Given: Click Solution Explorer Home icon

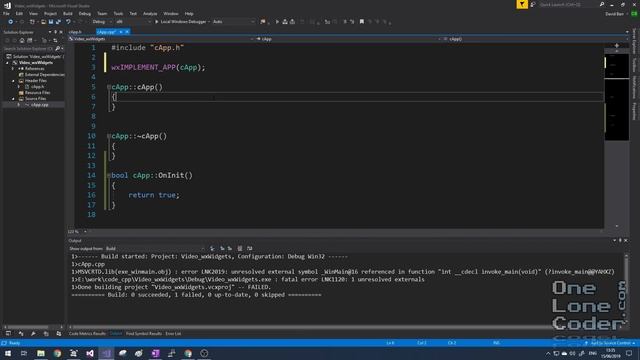Looking at the screenshot, I should [x=22, y=40].
